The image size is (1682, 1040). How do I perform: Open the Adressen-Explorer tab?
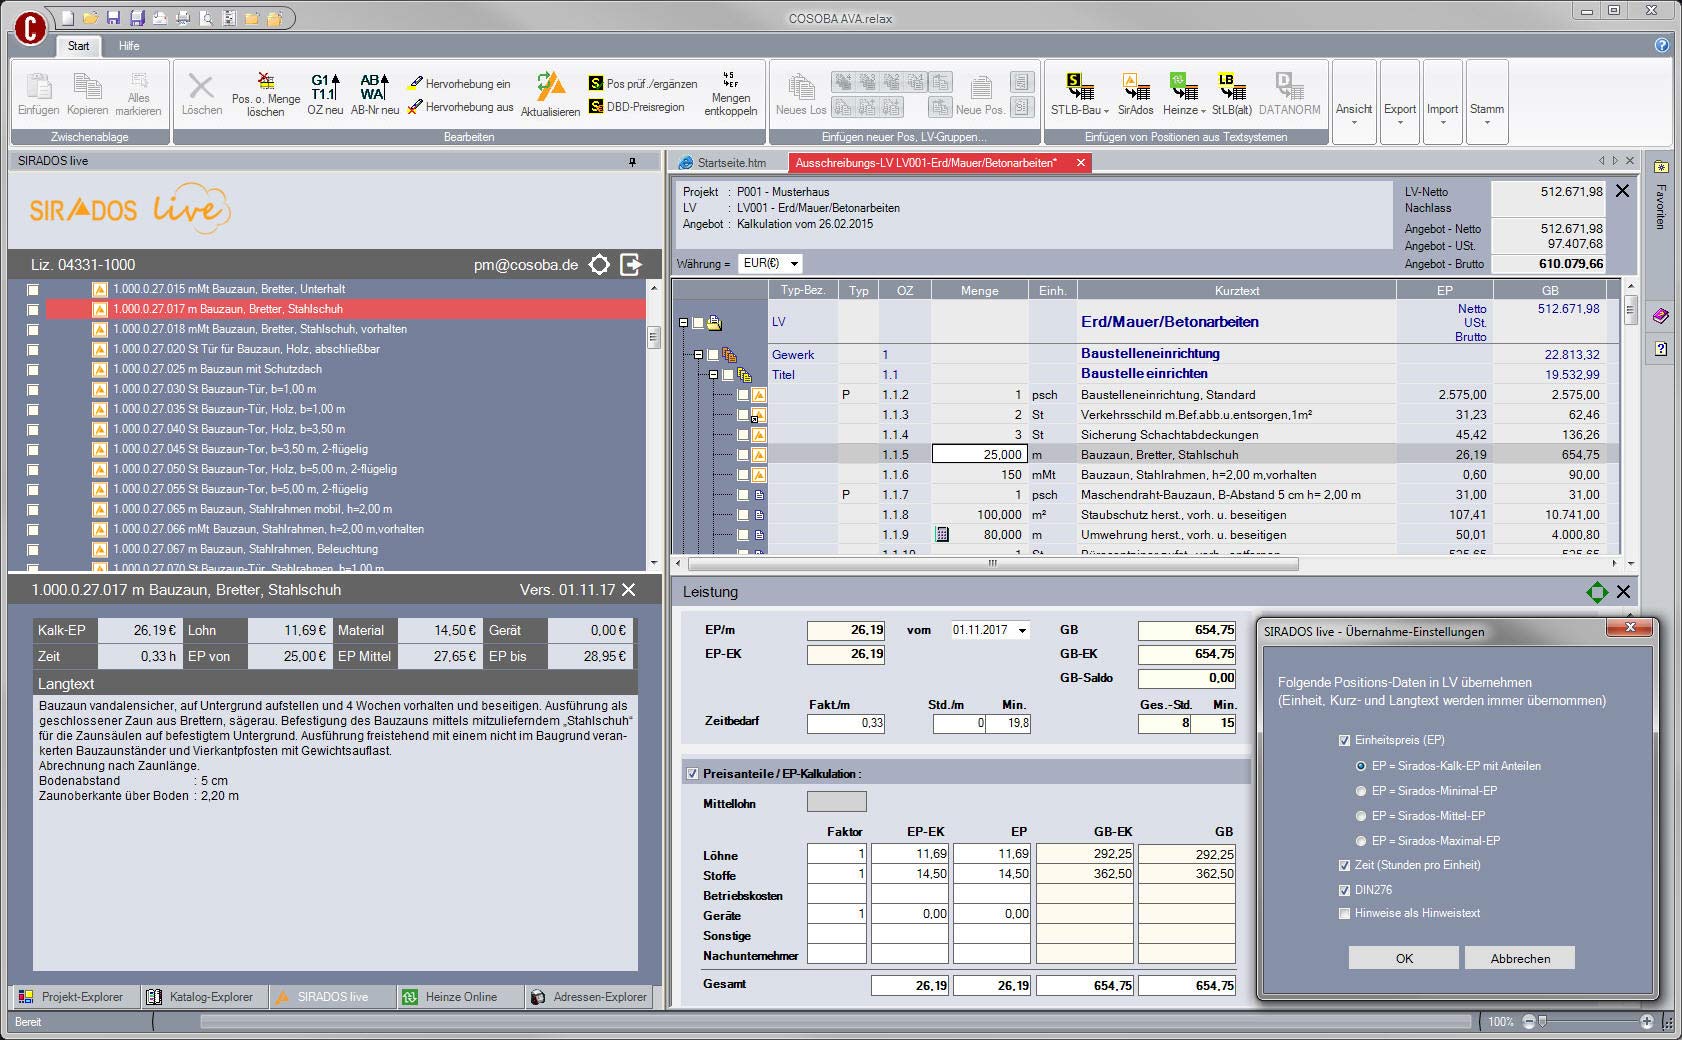(590, 997)
